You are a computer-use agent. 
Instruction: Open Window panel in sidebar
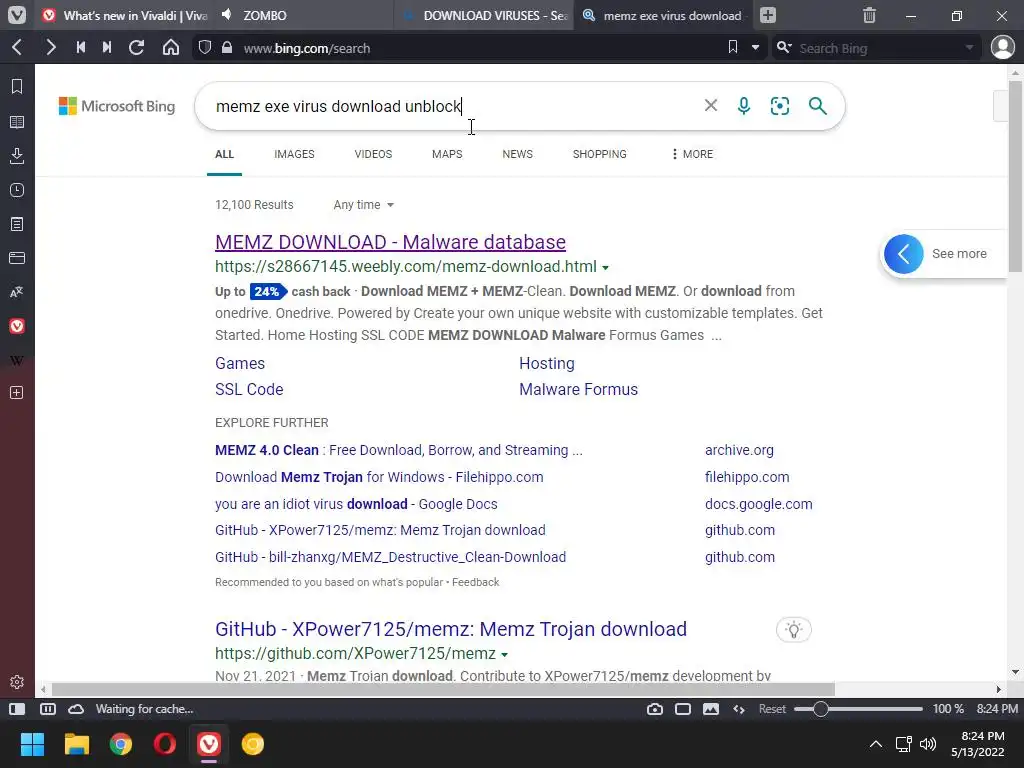pyautogui.click(x=17, y=258)
